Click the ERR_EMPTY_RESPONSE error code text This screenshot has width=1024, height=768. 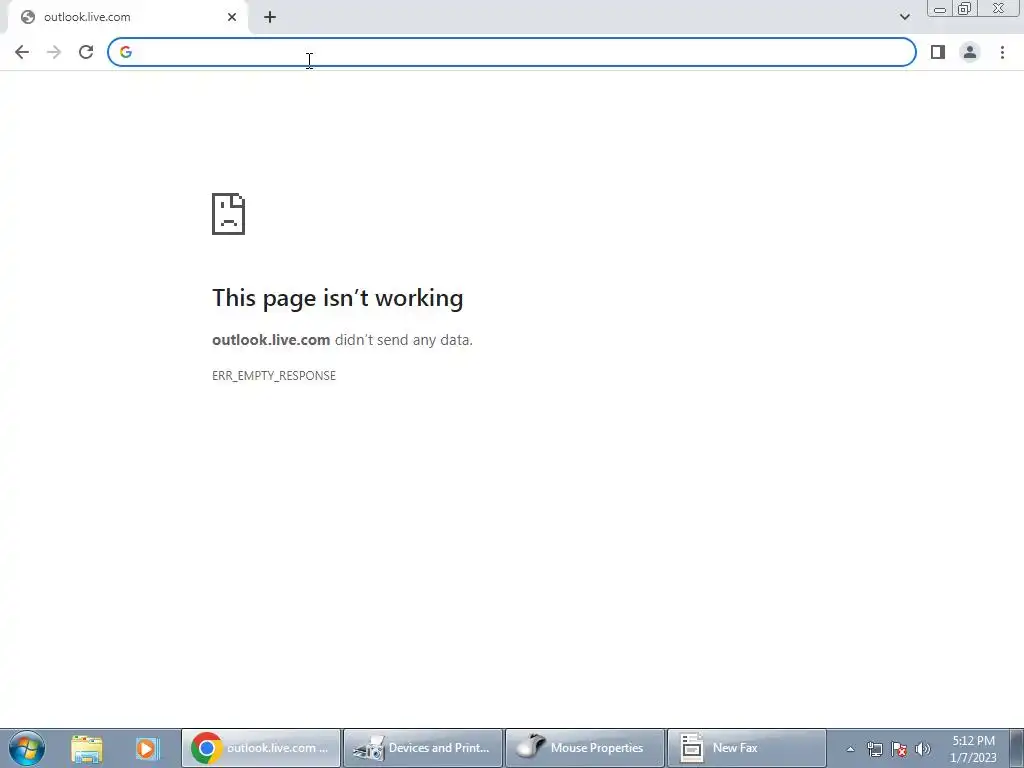(274, 376)
